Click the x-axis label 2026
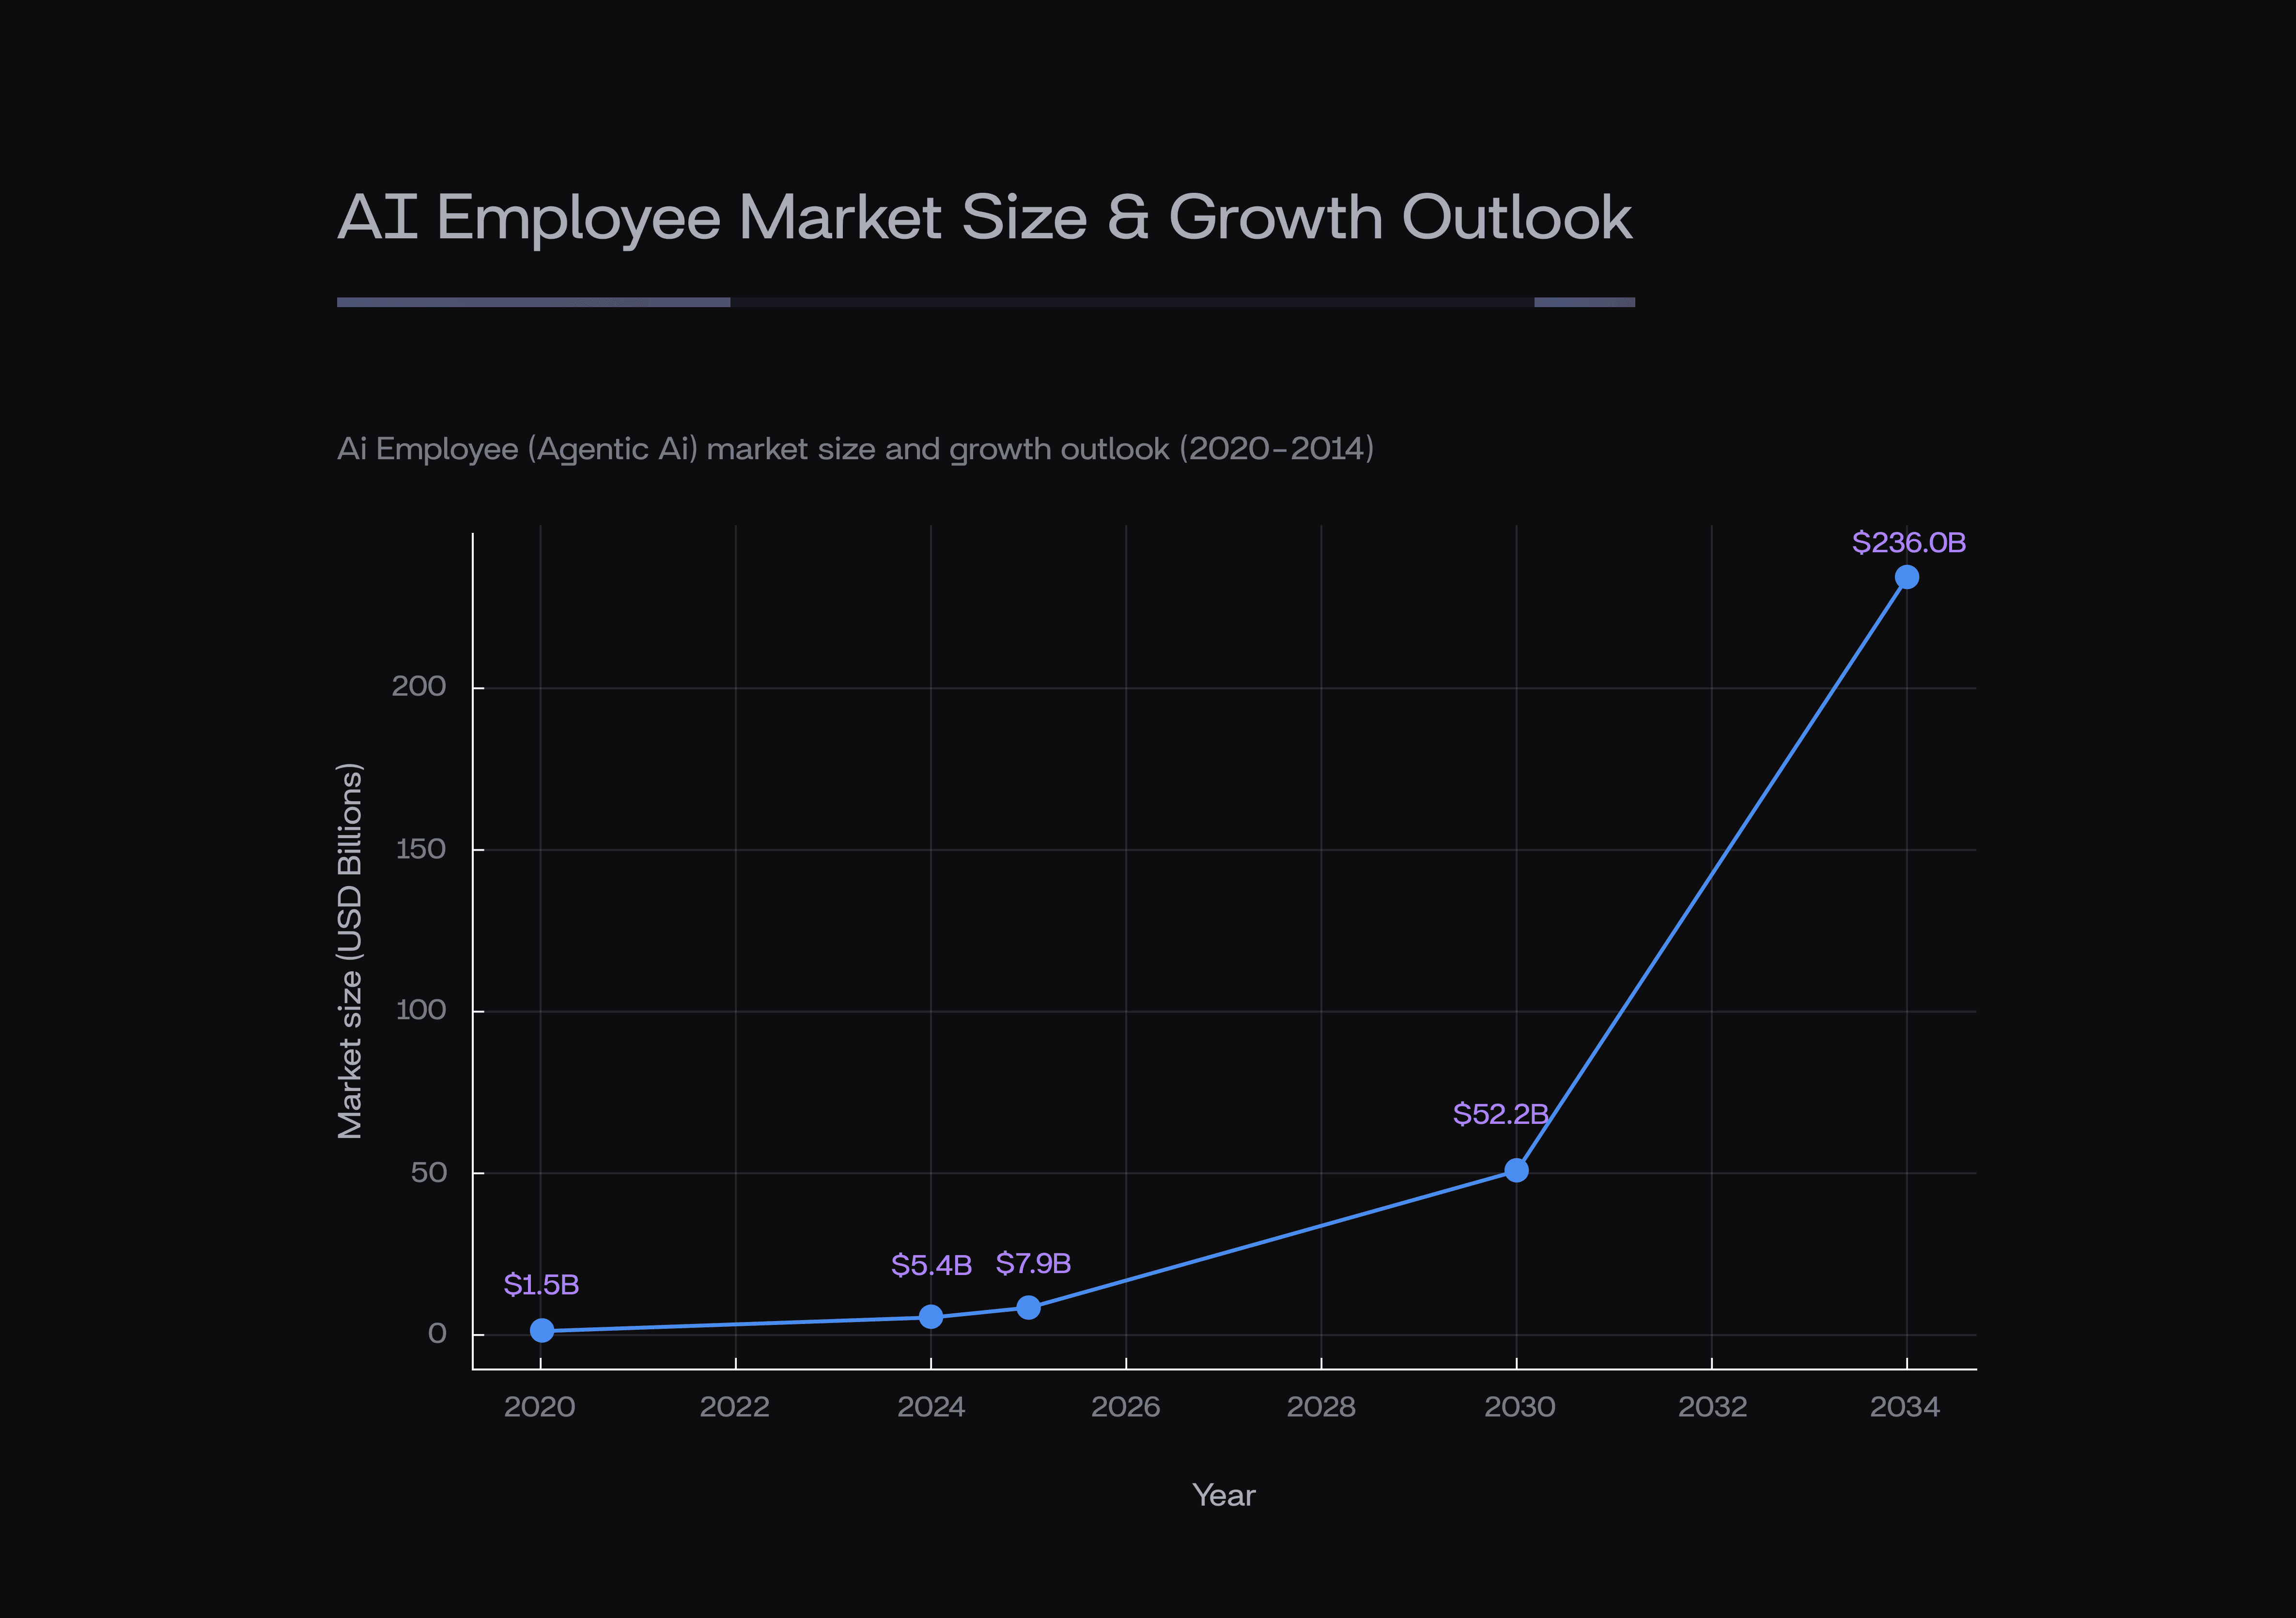 click(x=1126, y=1407)
